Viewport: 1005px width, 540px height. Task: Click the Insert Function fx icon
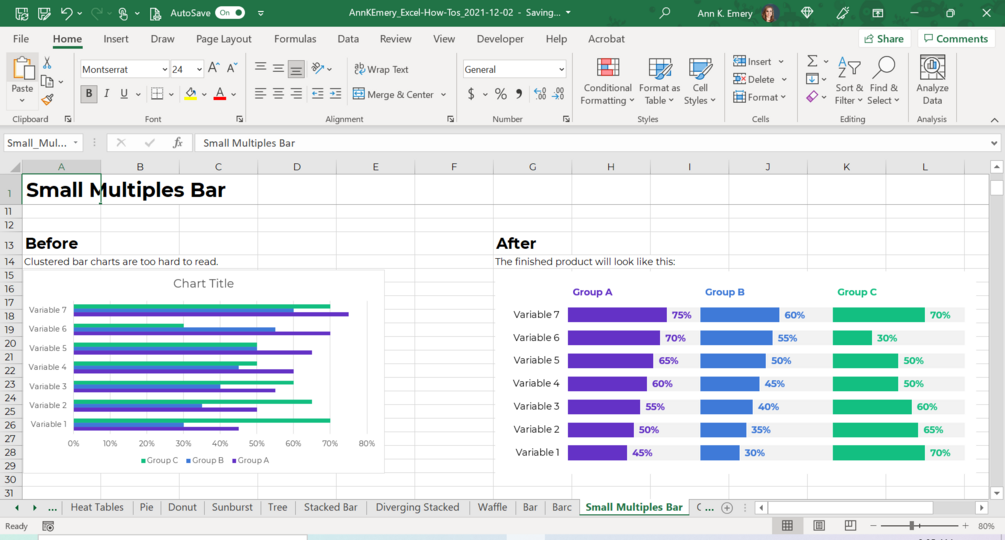[x=178, y=143]
